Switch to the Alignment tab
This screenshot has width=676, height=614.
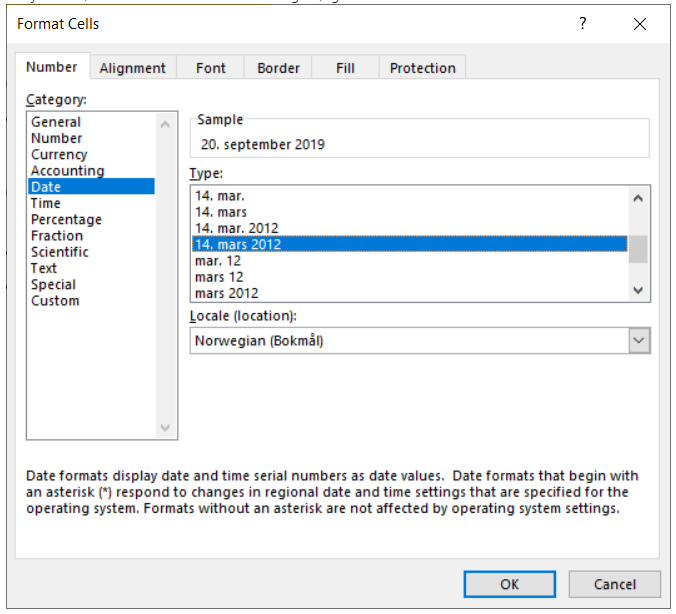pyautogui.click(x=132, y=68)
